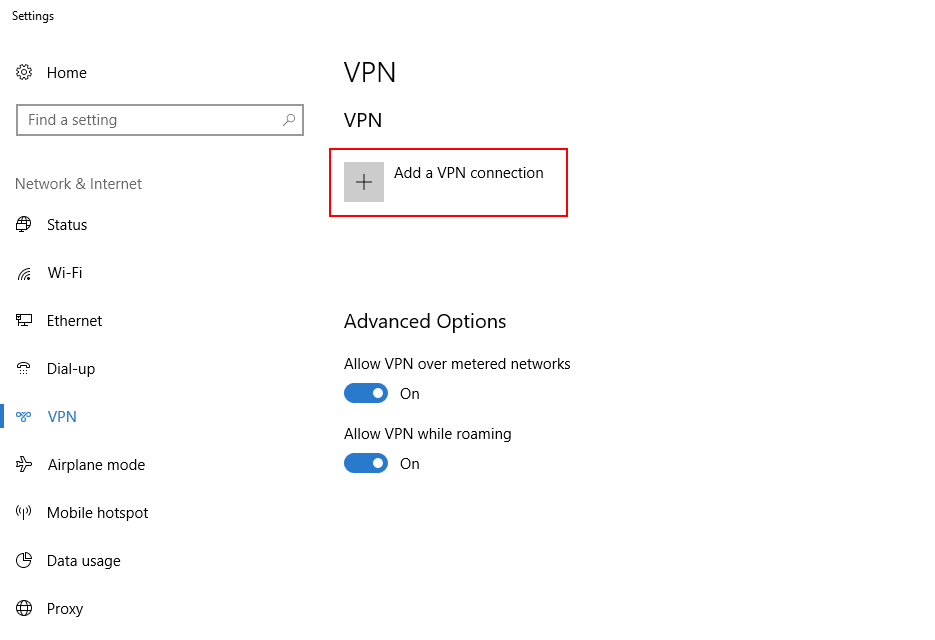The height and width of the screenshot is (640, 935).
Task: Click the Find a setting field
Action: click(160, 120)
